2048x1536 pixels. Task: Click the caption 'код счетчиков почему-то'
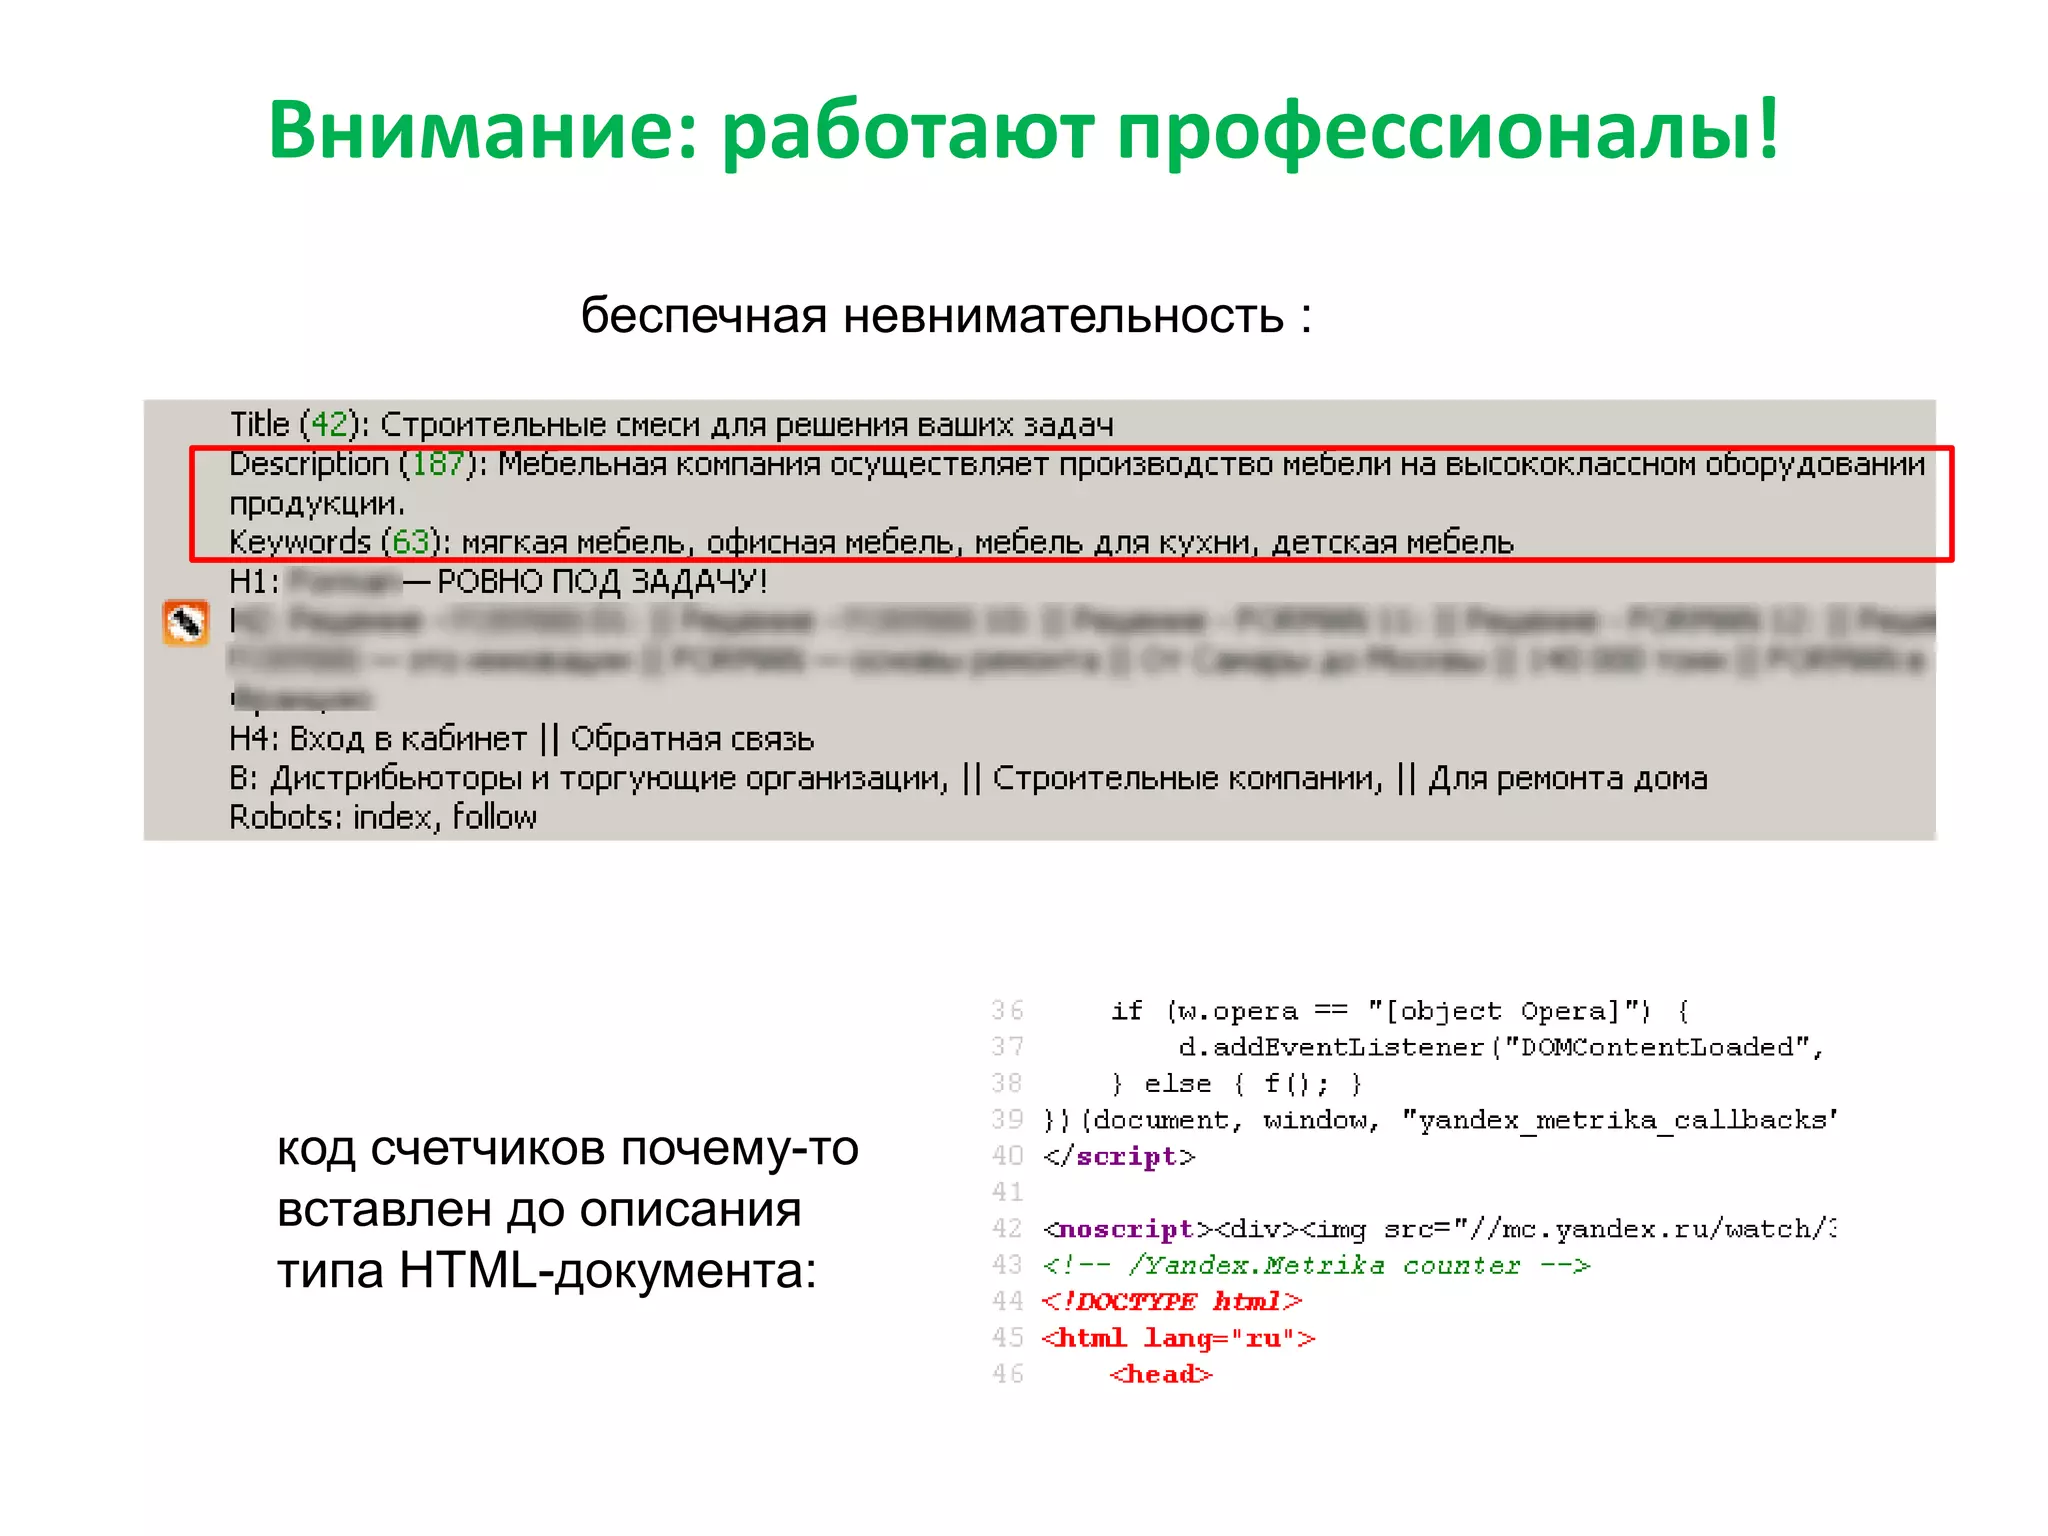click(x=567, y=1148)
